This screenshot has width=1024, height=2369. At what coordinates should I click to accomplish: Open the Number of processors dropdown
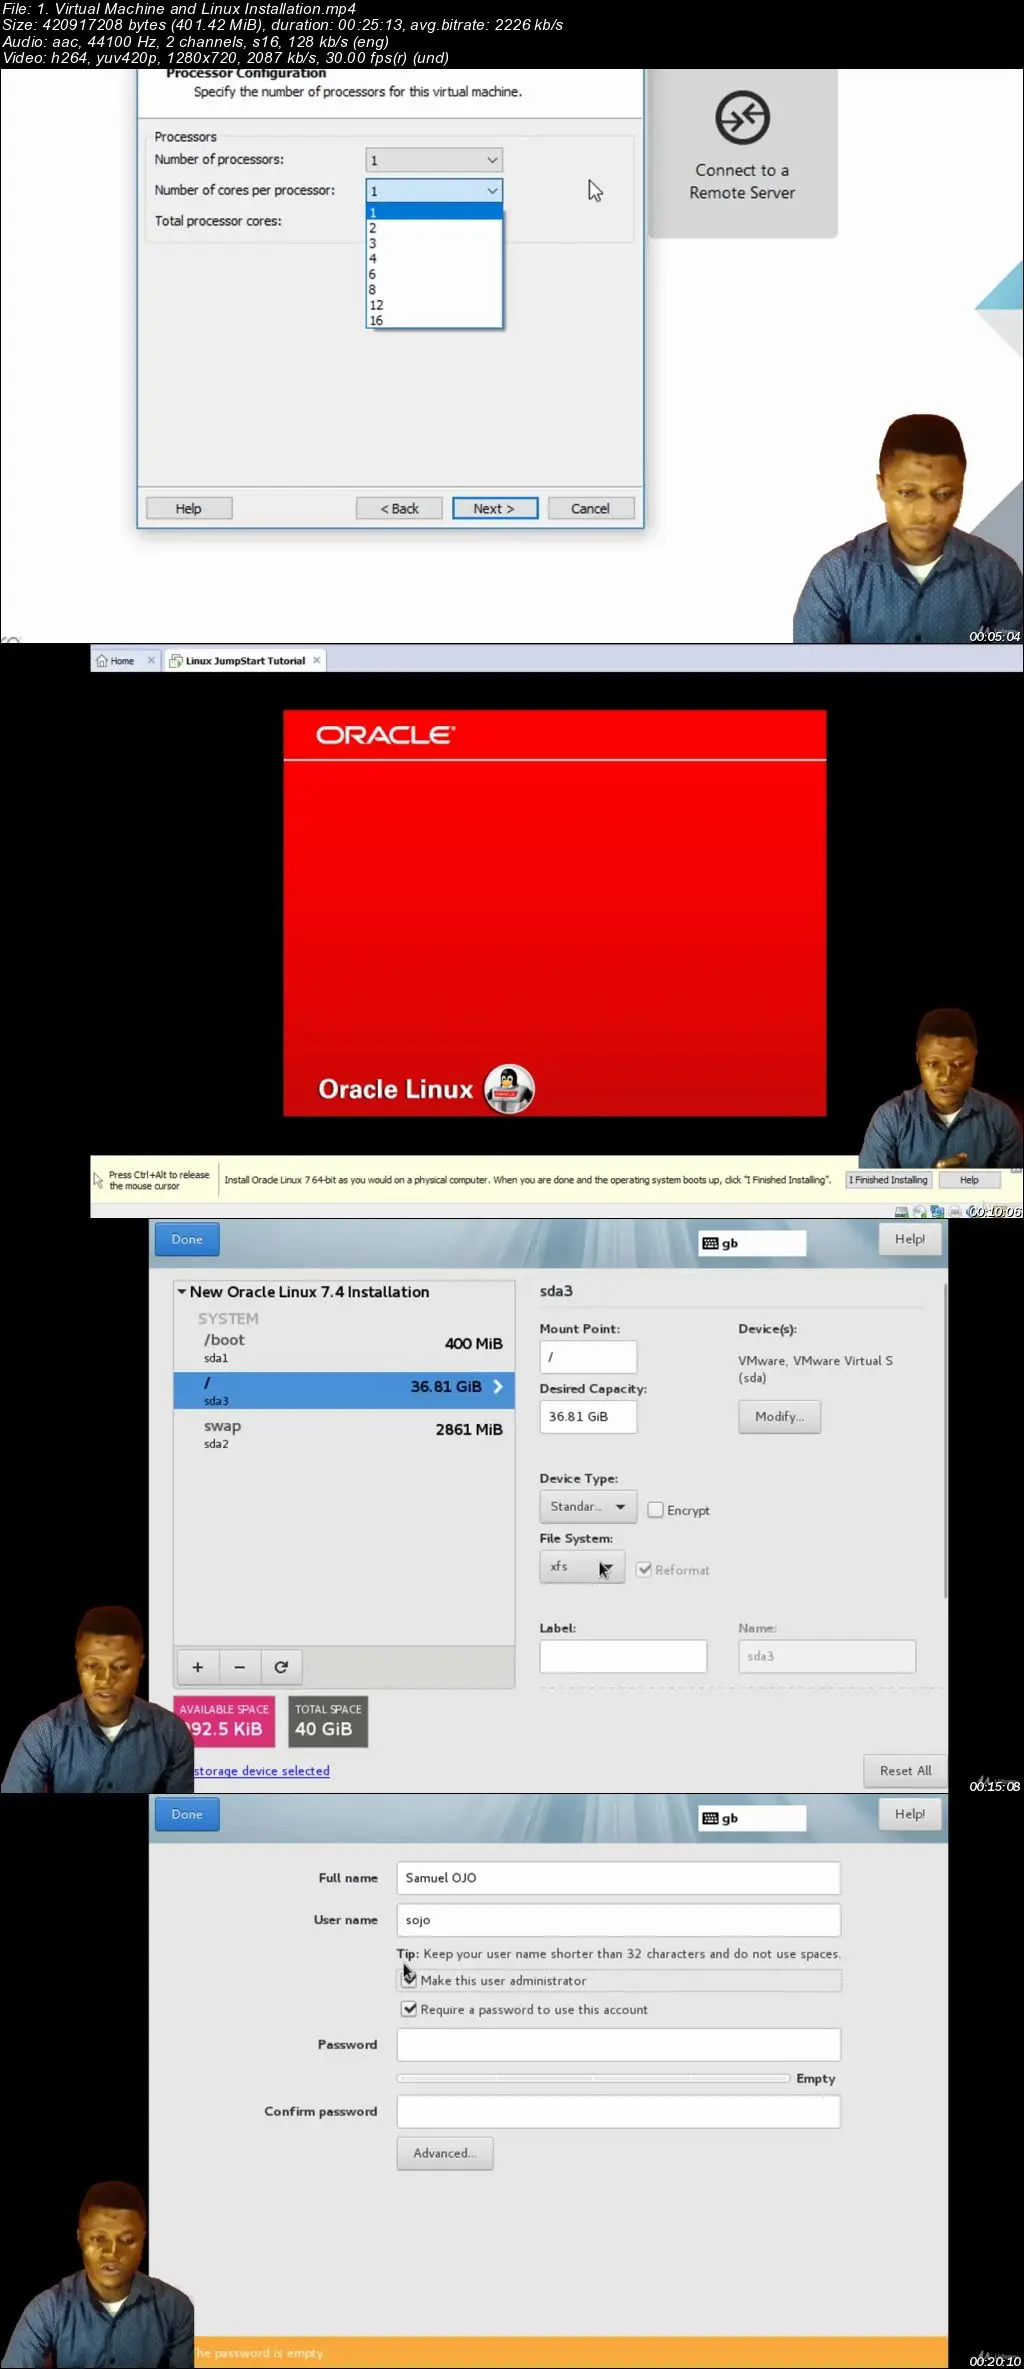pos(434,160)
